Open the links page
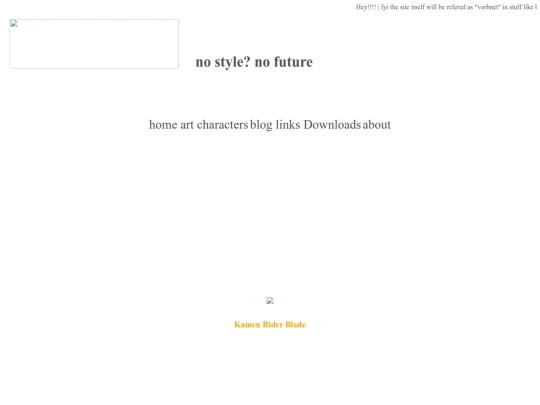 [288, 125]
